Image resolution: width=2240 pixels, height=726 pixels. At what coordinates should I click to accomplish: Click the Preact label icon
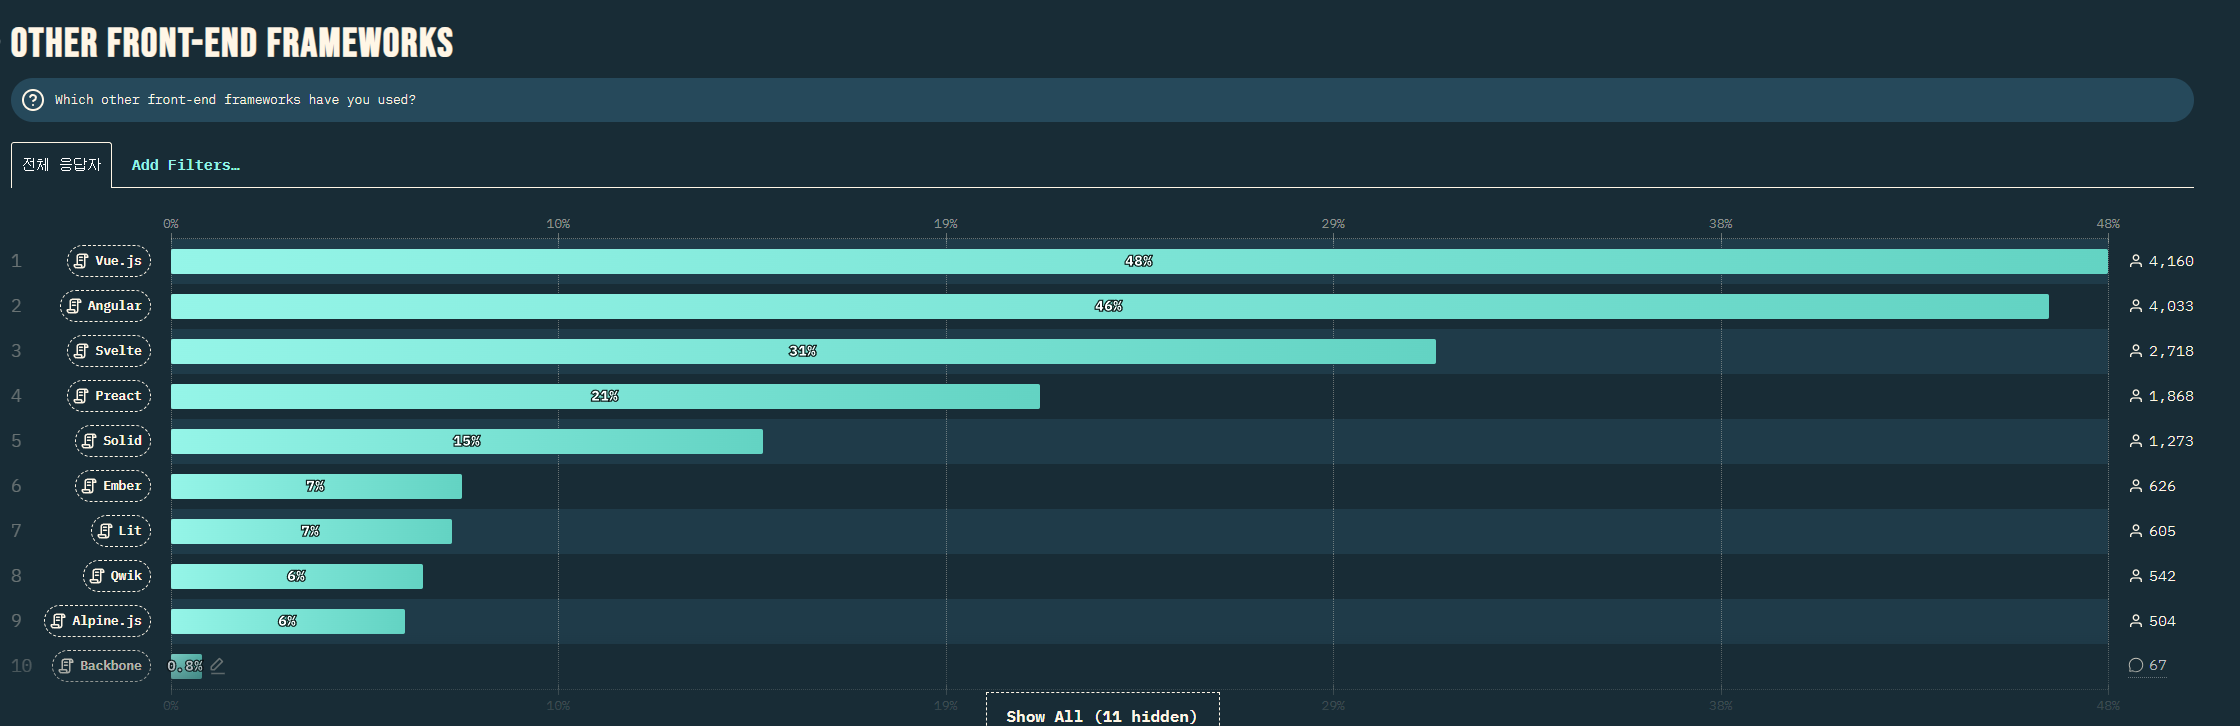point(82,396)
